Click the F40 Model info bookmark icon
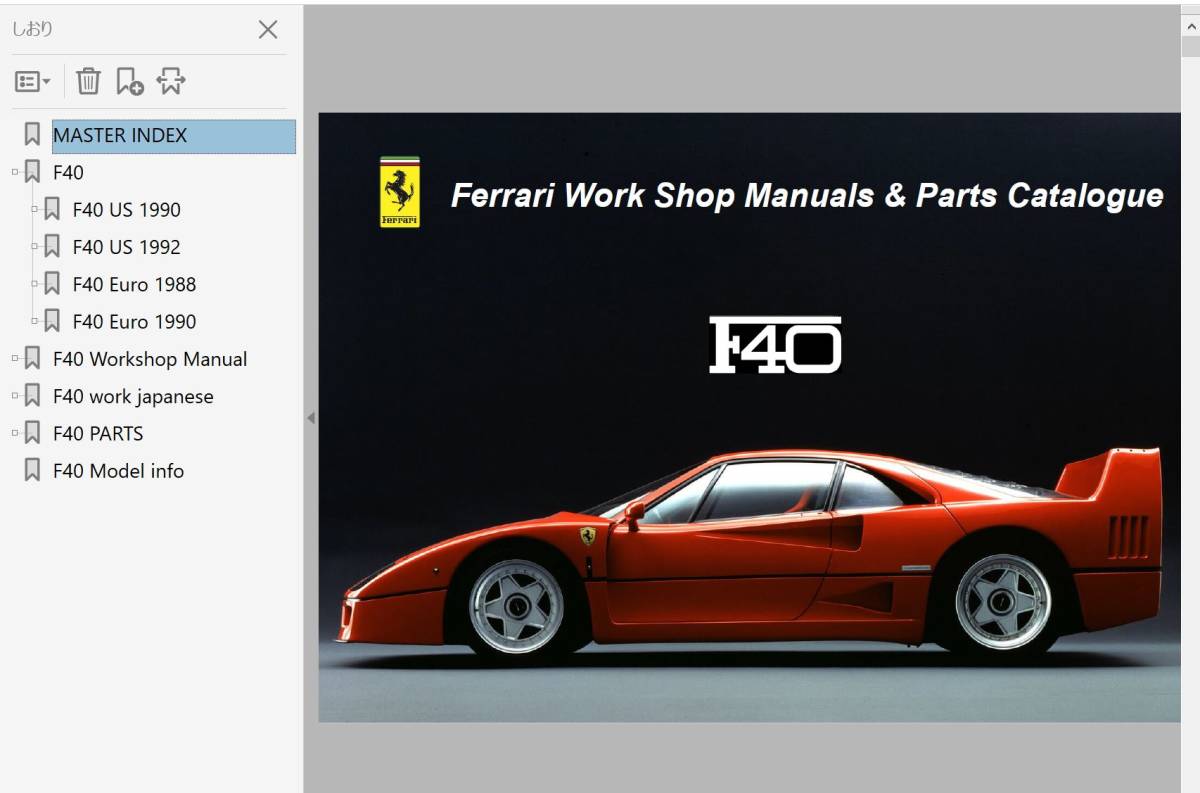Image resolution: width=1200 pixels, height=793 pixels. pyautogui.click(x=32, y=471)
